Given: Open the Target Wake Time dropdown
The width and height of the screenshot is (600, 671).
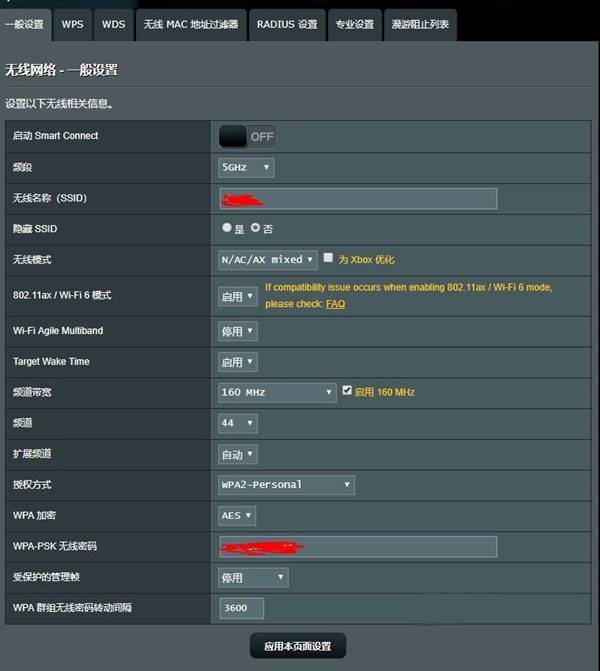Looking at the screenshot, I should click(238, 362).
